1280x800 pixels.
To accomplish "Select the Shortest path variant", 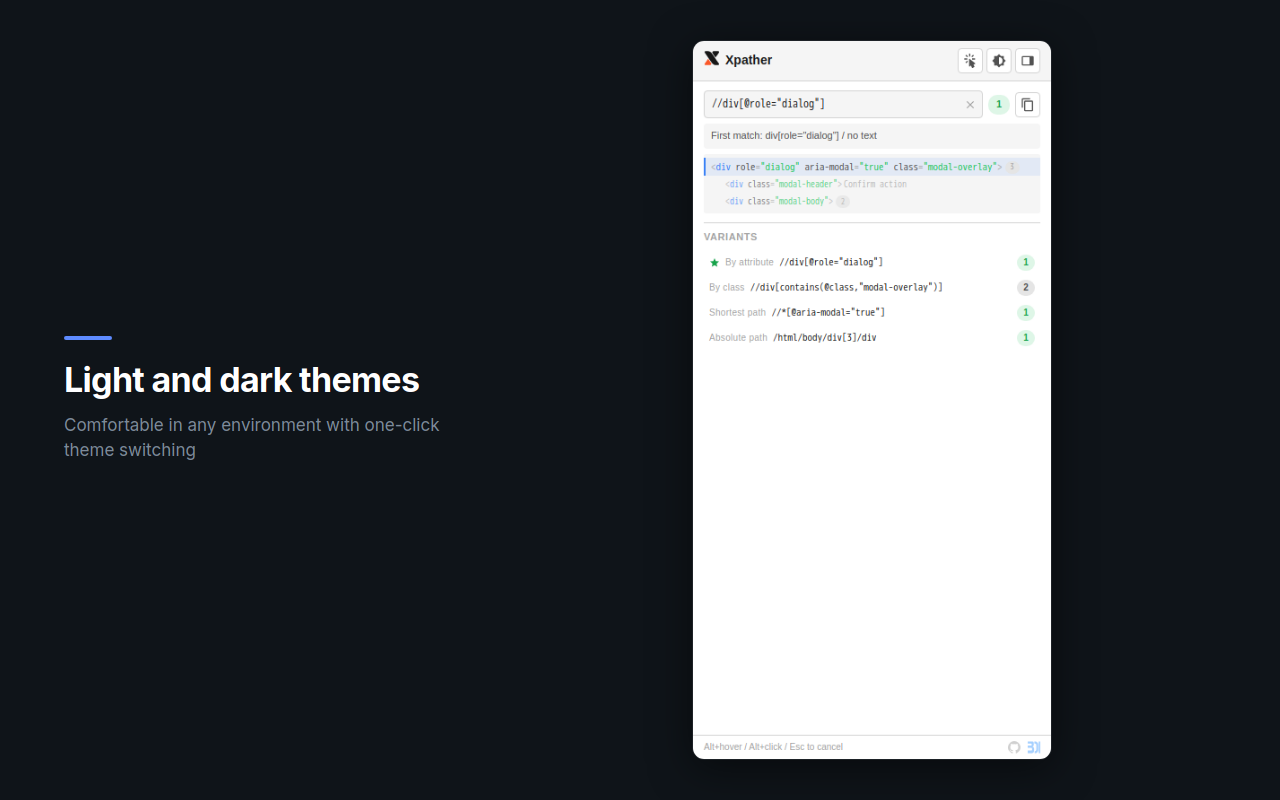I will [x=828, y=312].
